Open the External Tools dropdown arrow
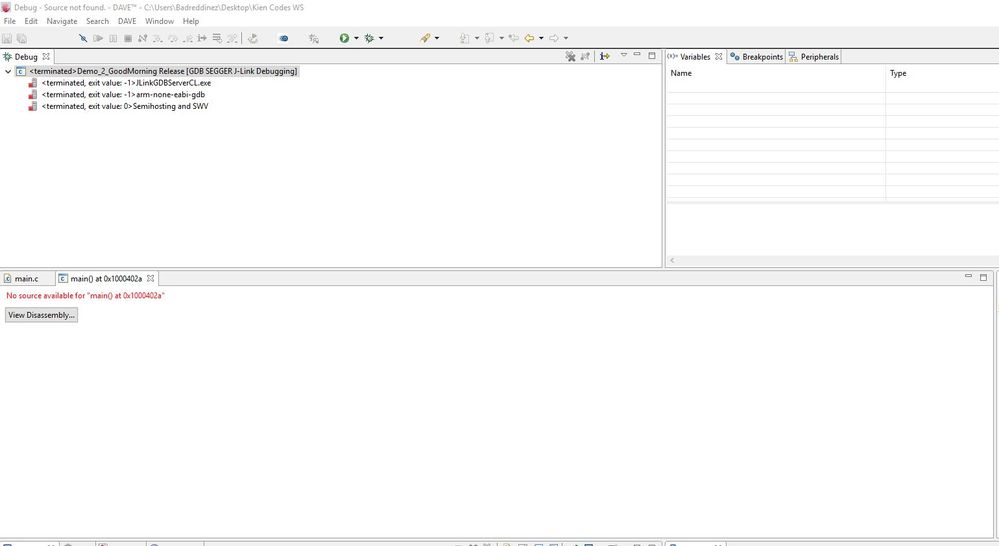Screen dimensions: 999x546 pyautogui.click(x=436, y=38)
